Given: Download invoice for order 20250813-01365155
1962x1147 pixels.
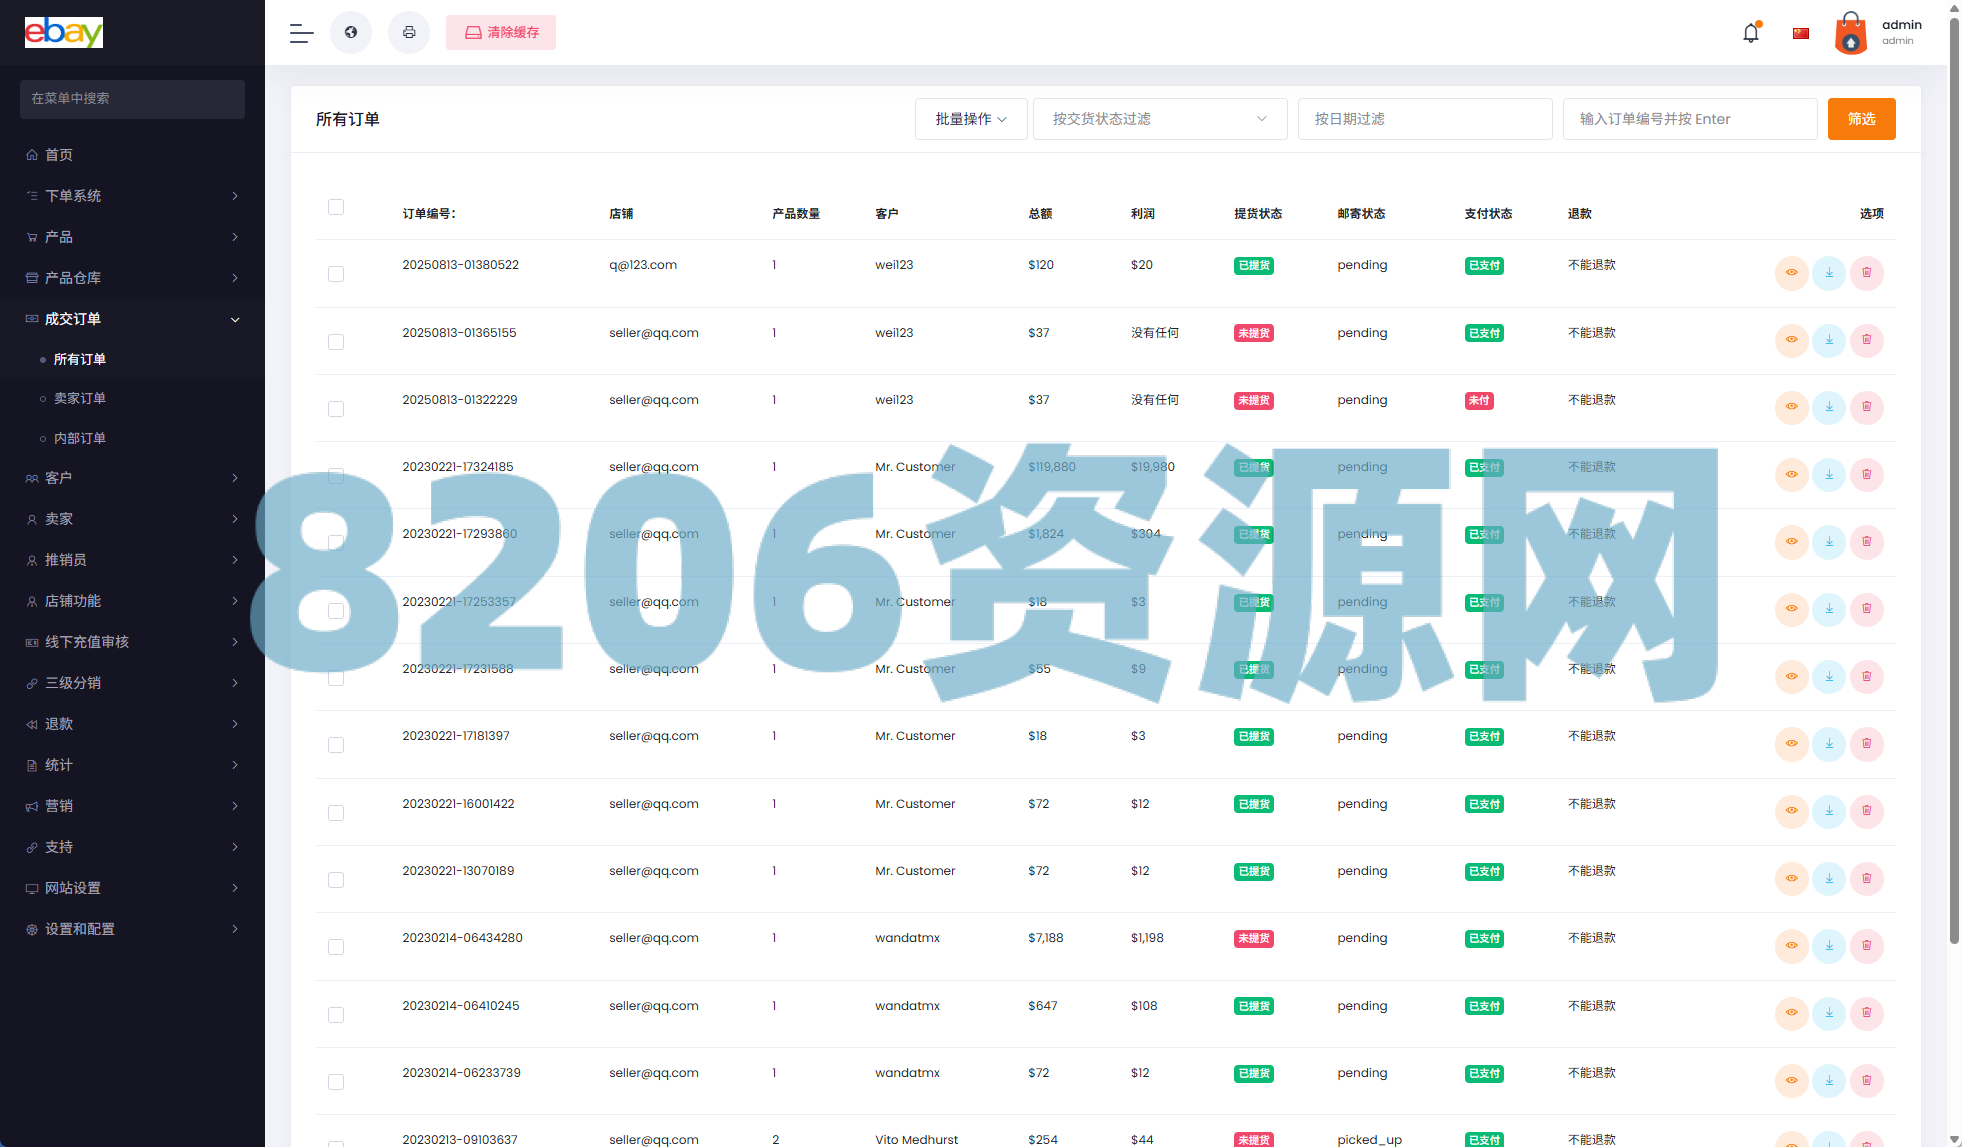Looking at the screenshot, I should pyautogui.click(x=1829, y=340).
